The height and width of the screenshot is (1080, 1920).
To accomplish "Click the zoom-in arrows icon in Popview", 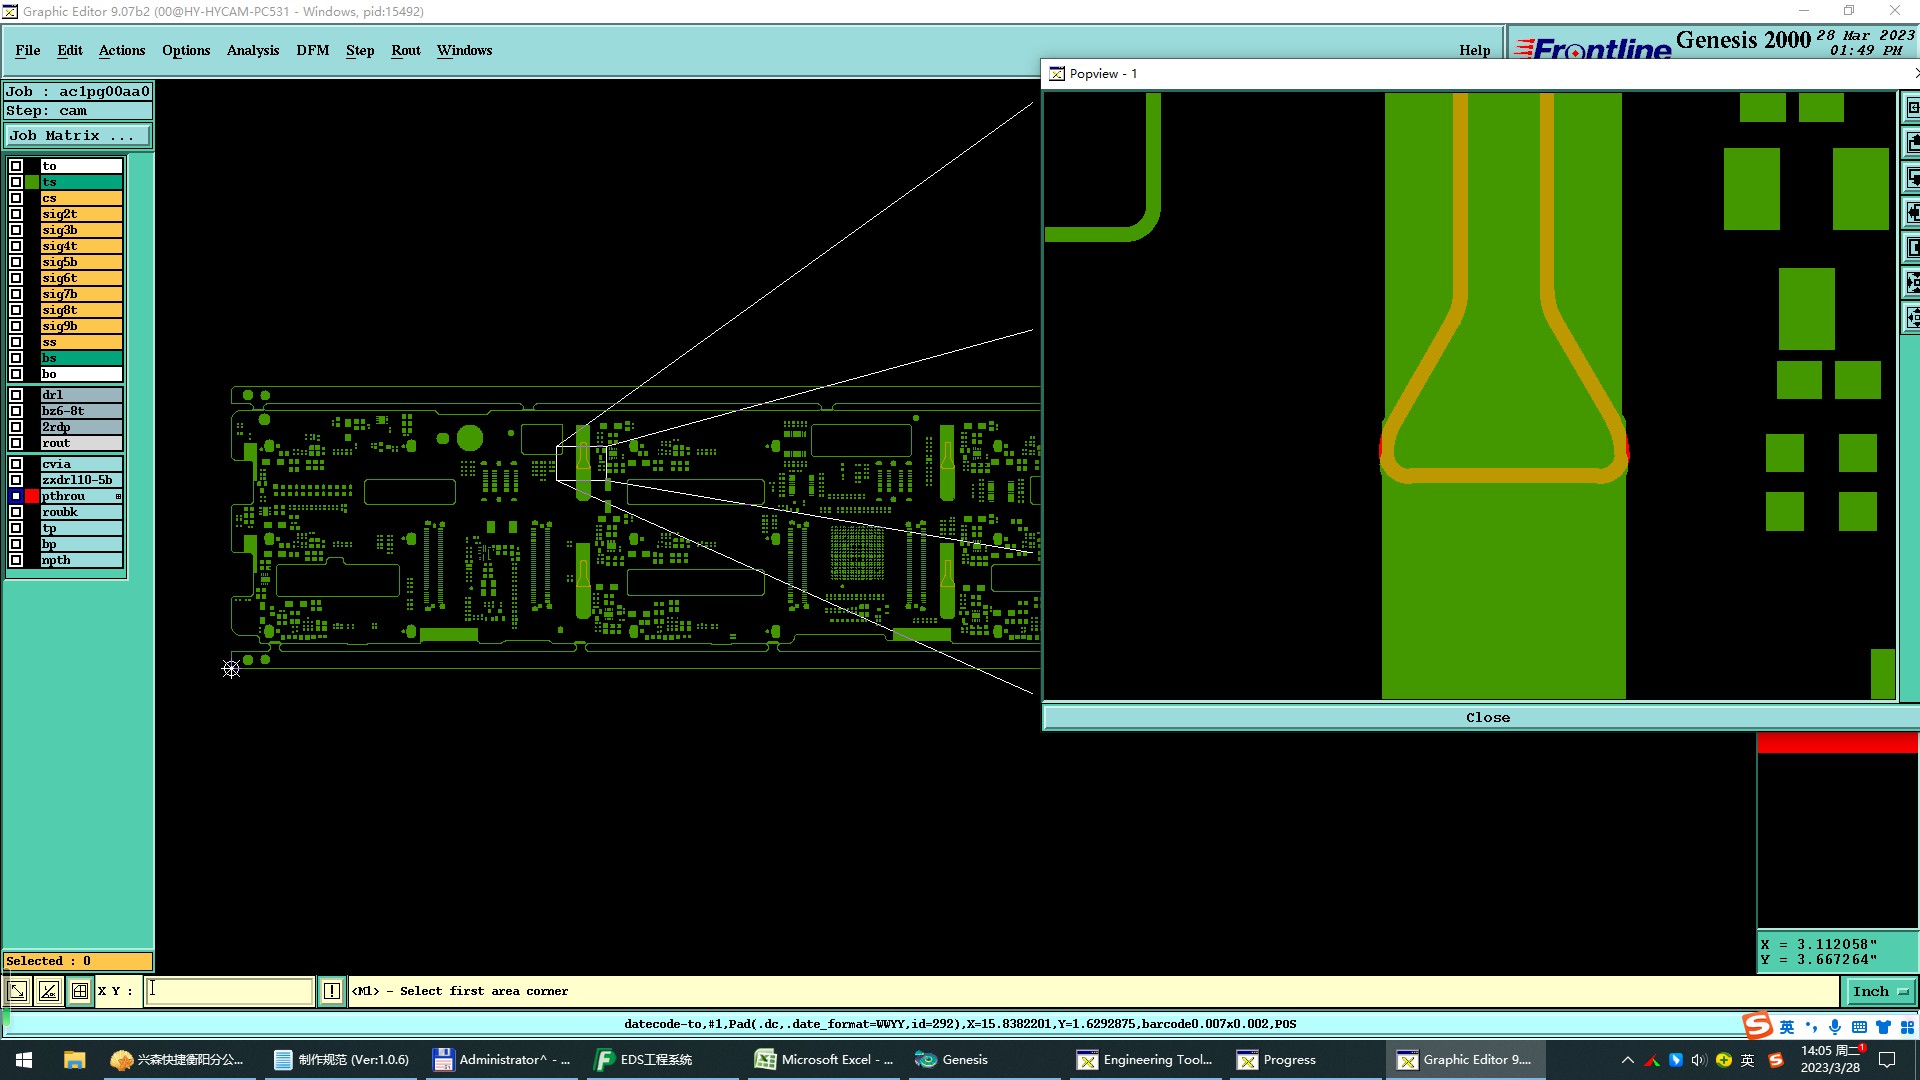I will pyautogui.click(x=1913, y=283).
